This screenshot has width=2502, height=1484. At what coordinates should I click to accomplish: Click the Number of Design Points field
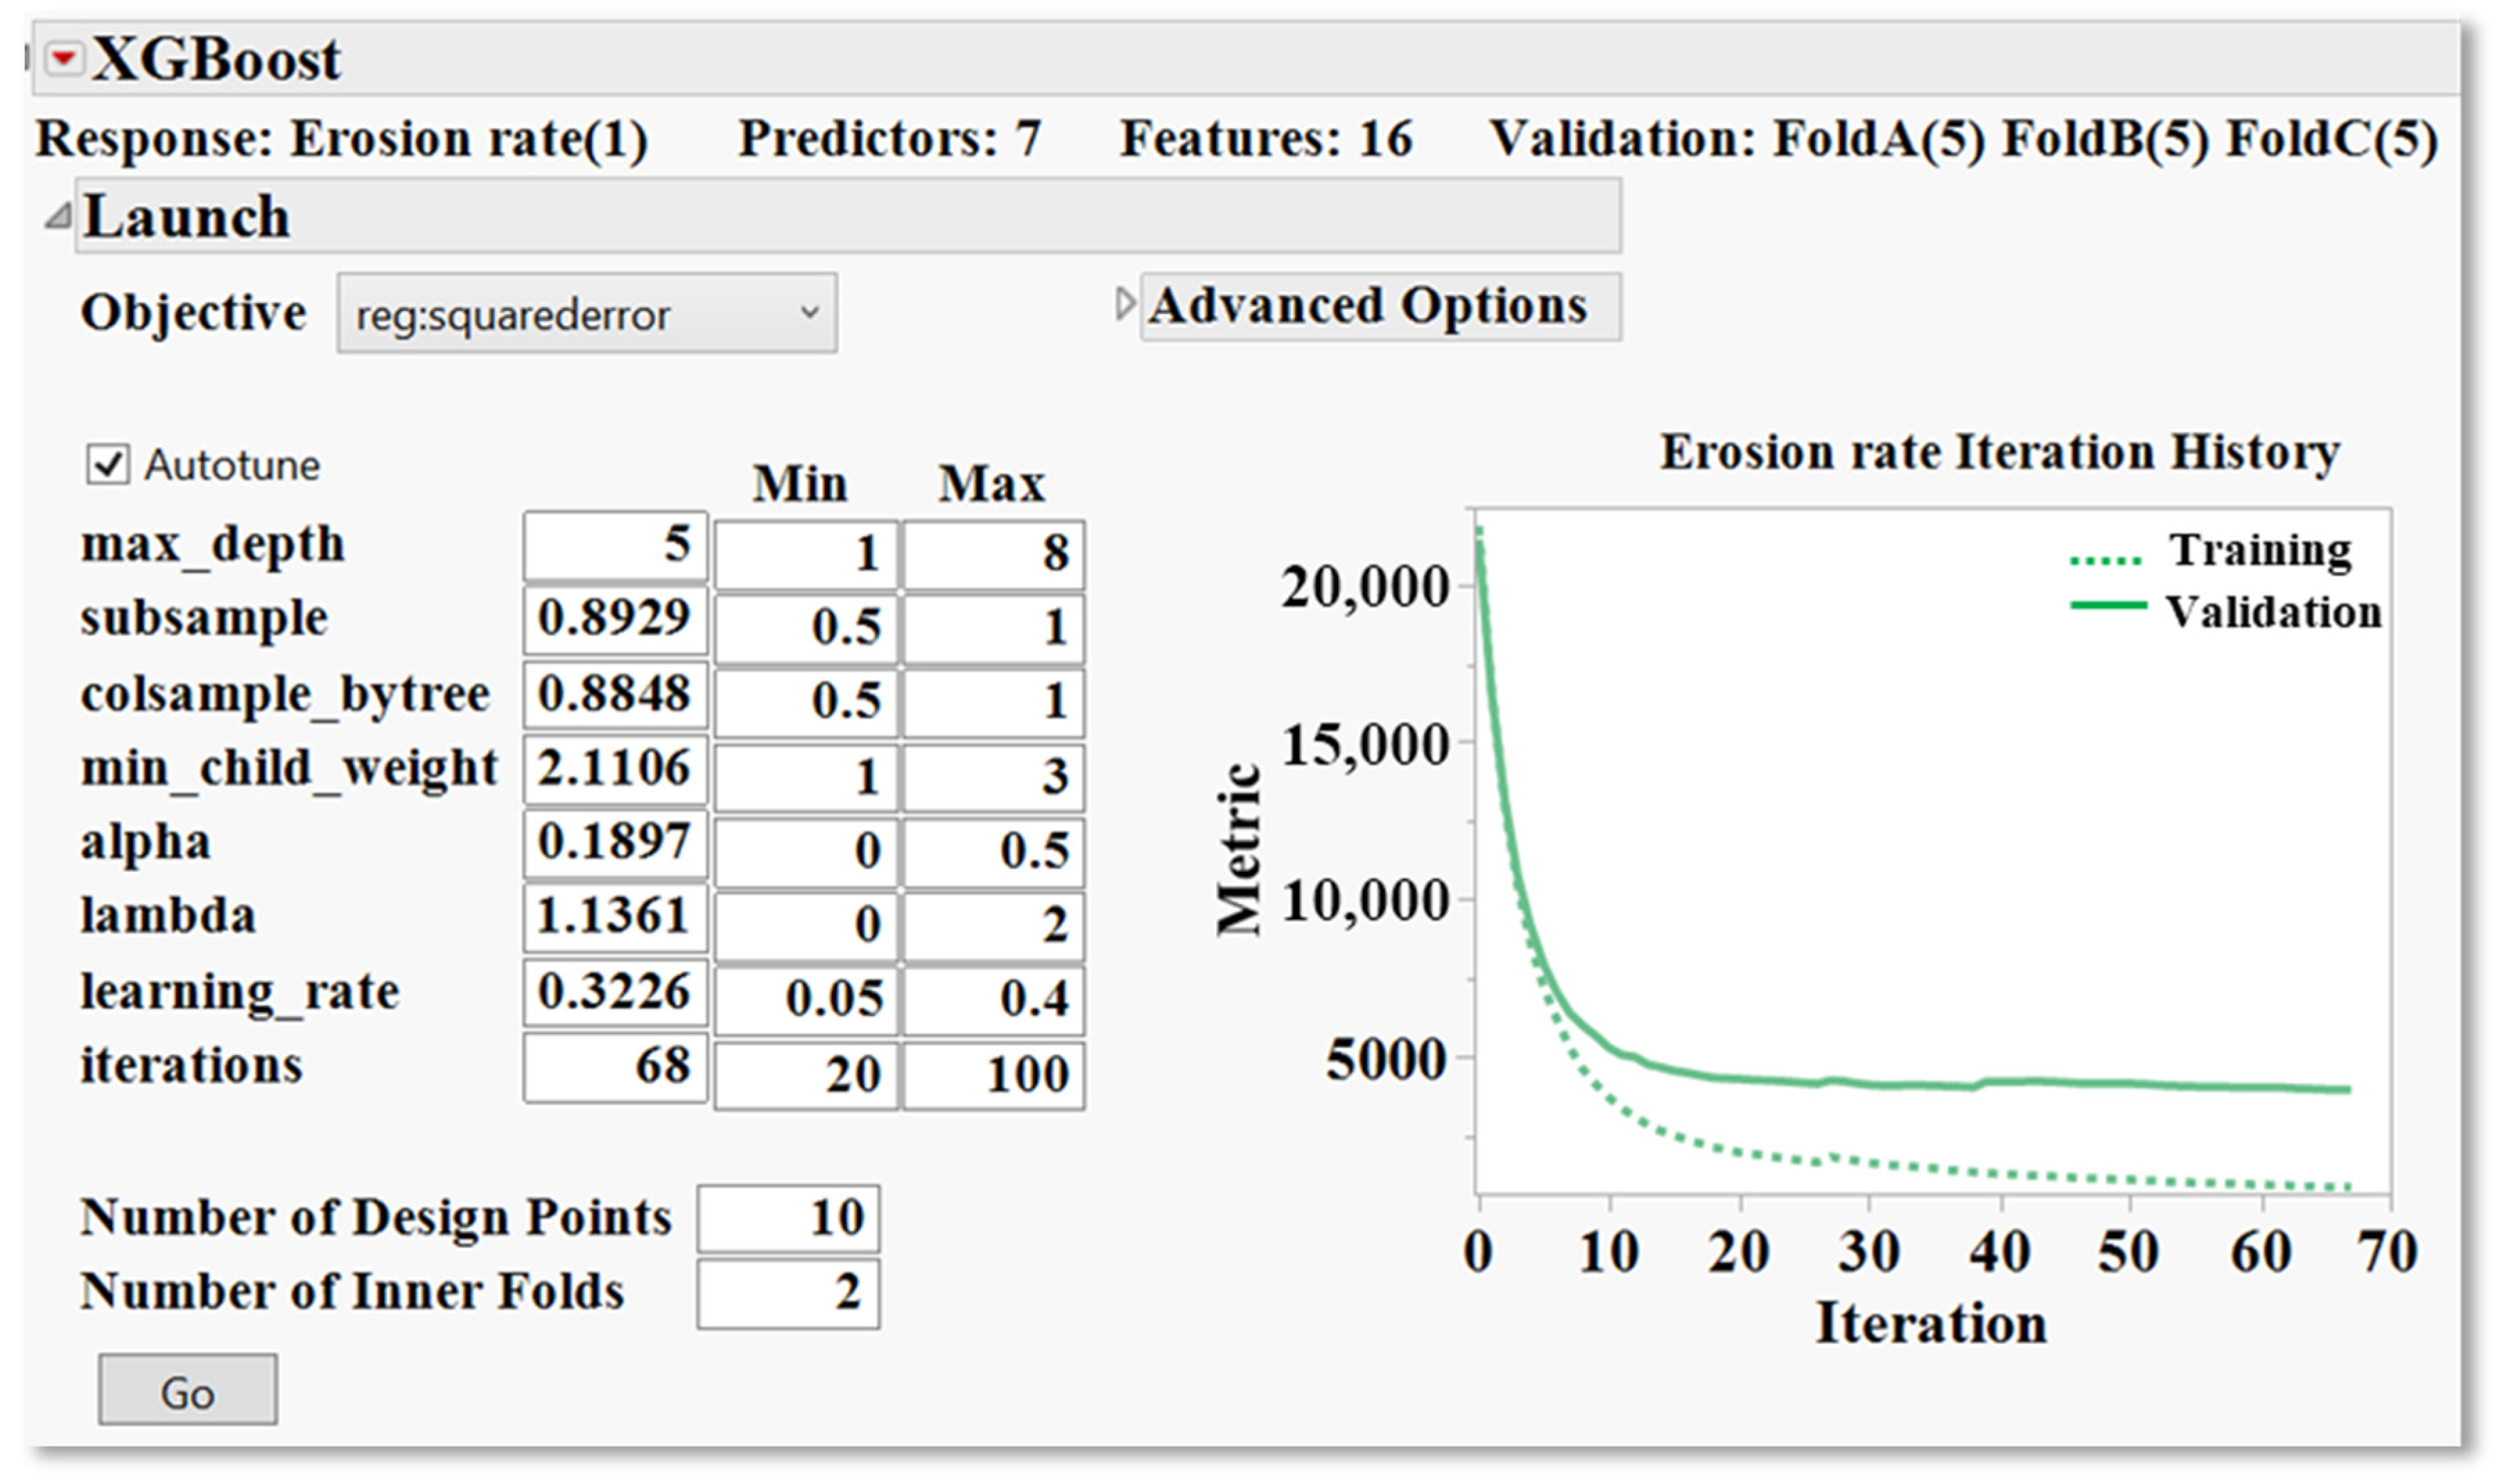tap(789, 1219)
